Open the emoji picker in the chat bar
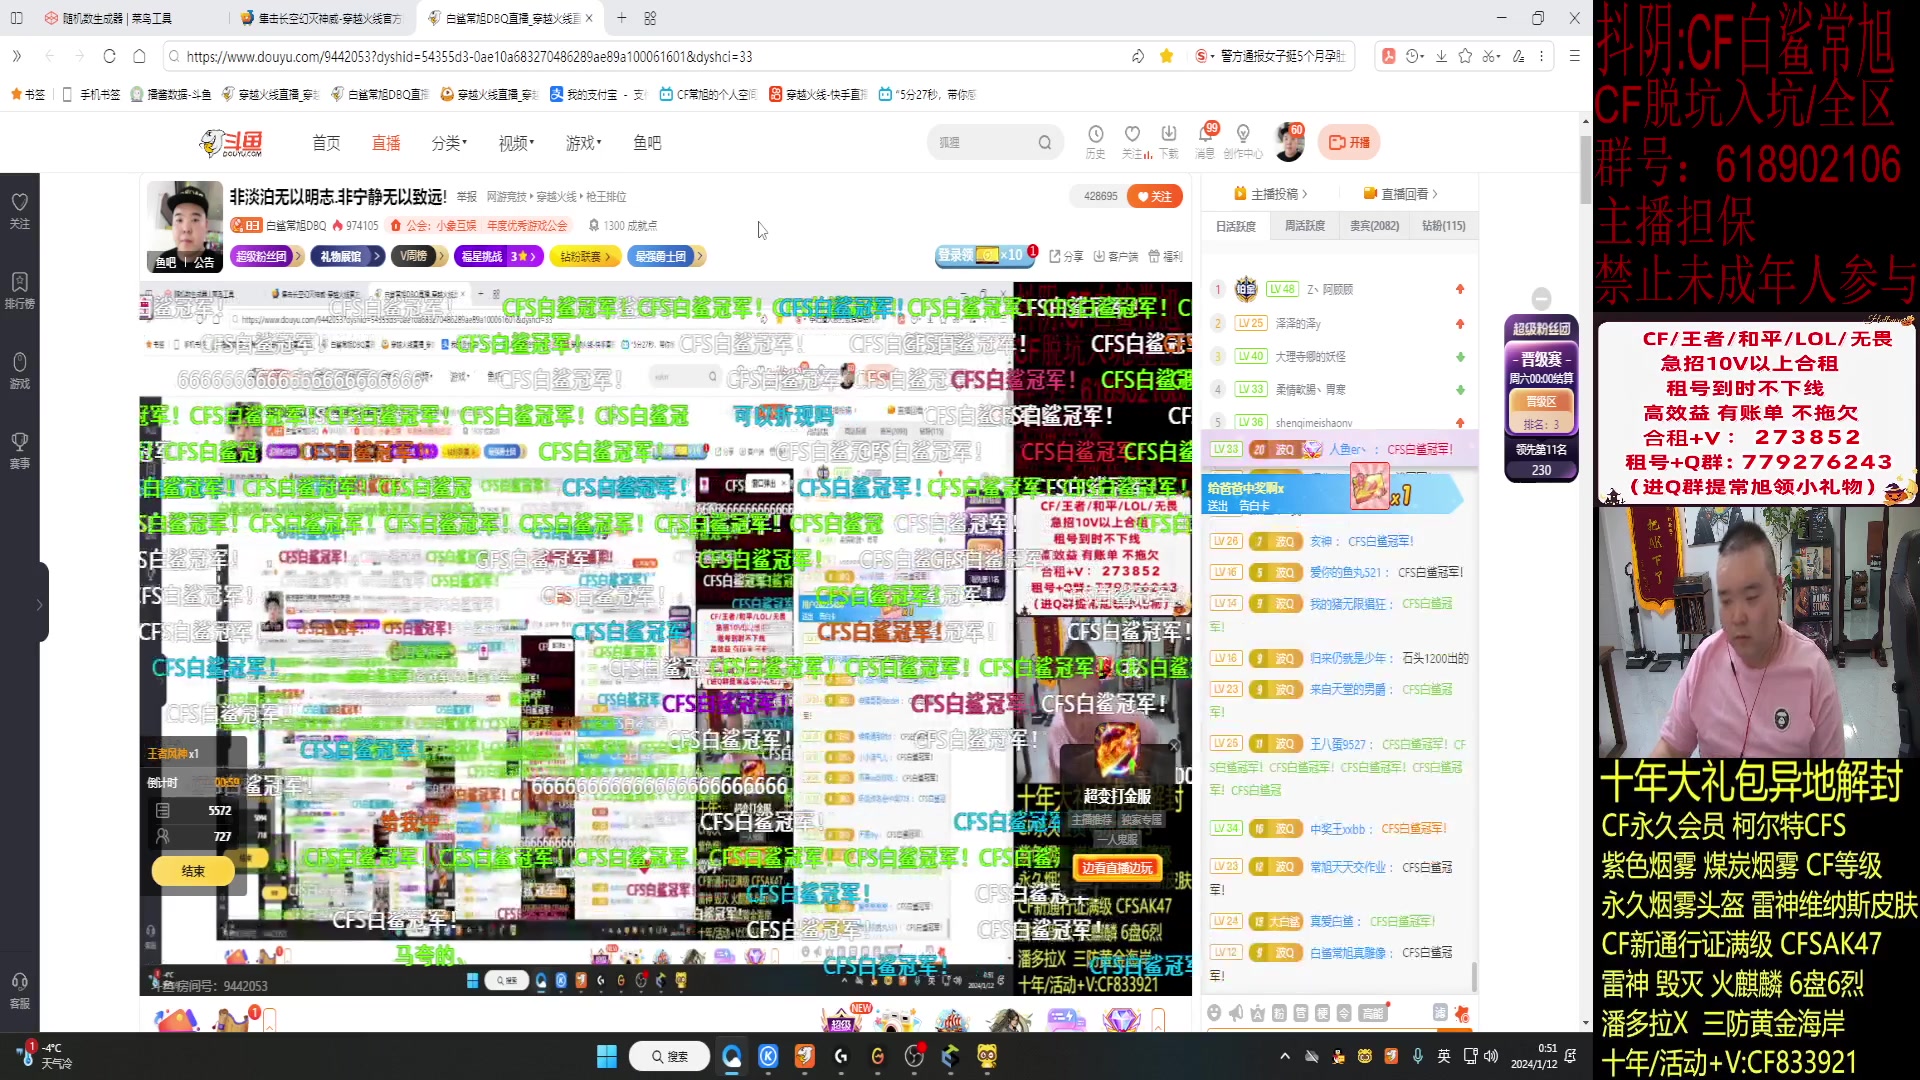The height and width of the screenshot is (1080, 1920). tap(1214, 1013)
